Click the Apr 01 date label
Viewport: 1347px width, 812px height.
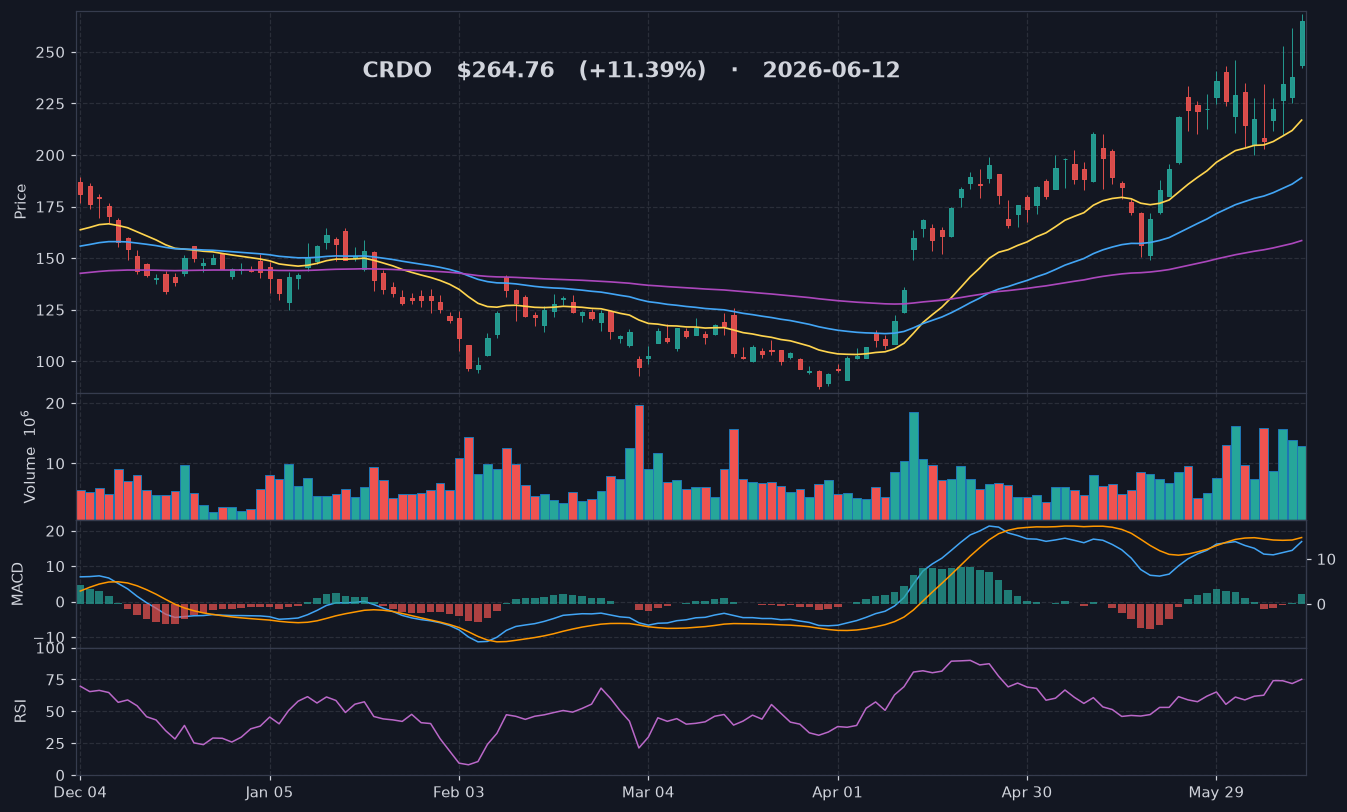pos(837,792)
